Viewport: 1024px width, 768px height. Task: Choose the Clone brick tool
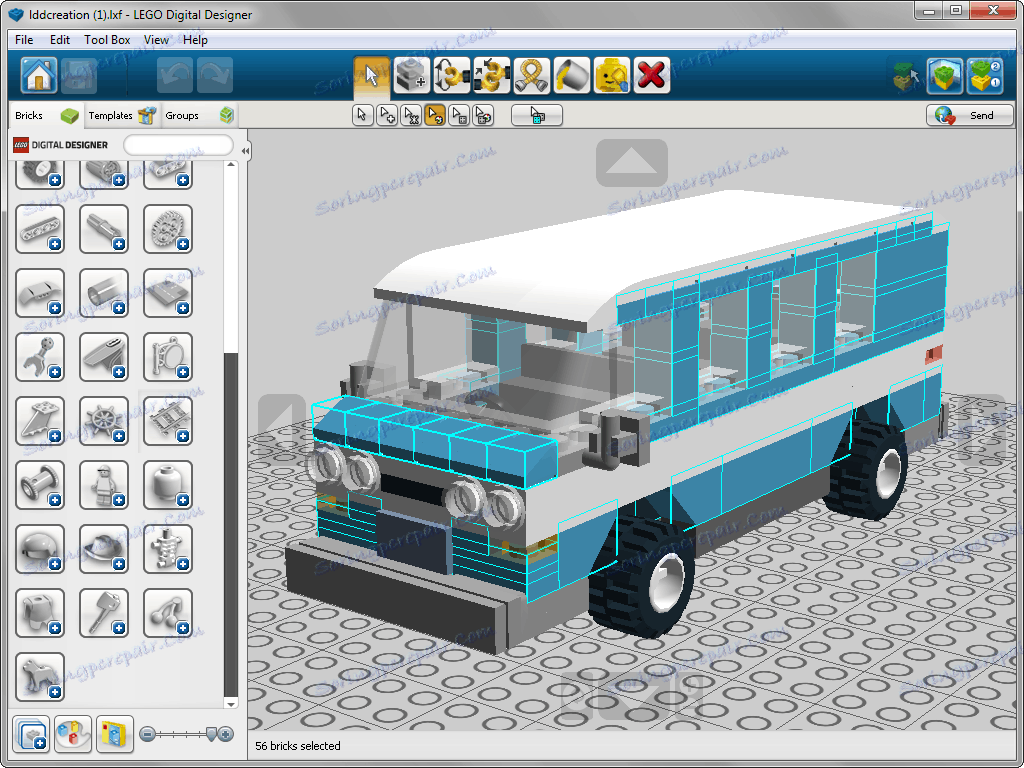412,75
